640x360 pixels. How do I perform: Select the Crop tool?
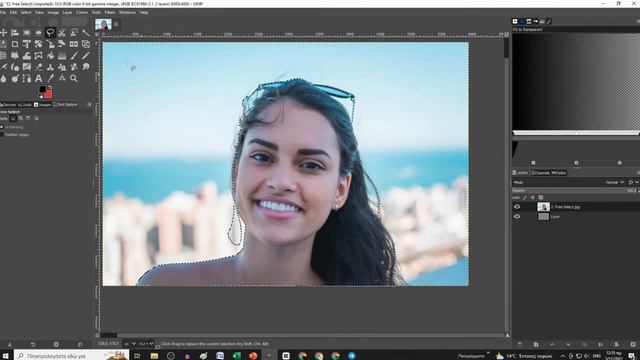click(x=15, y=44)
